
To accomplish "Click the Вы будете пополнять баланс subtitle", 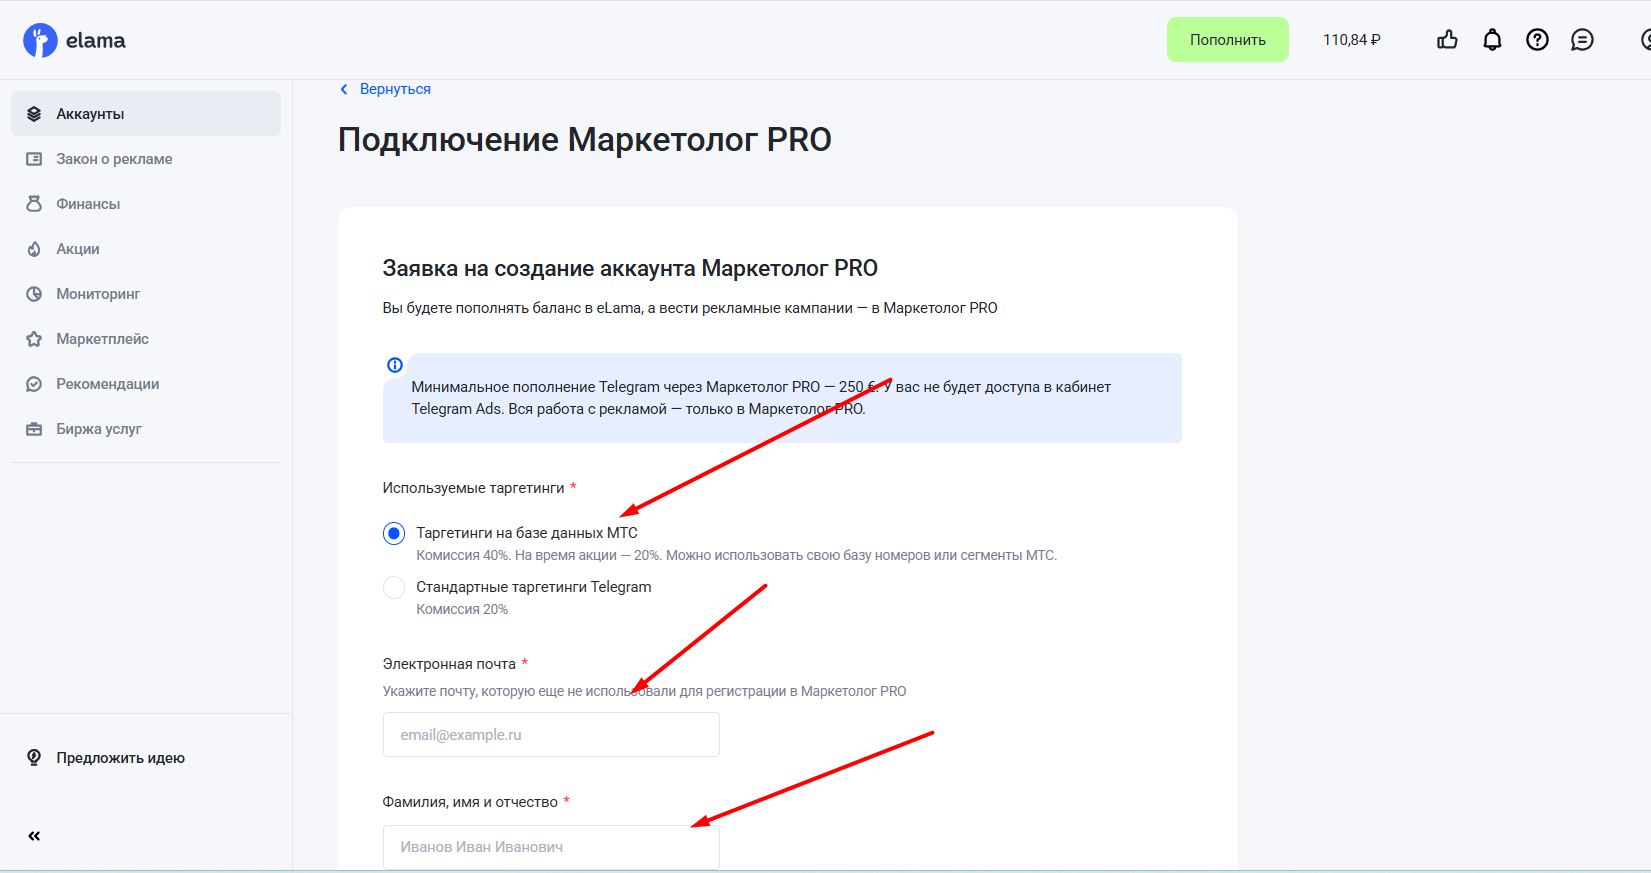I will coord(690,308).
